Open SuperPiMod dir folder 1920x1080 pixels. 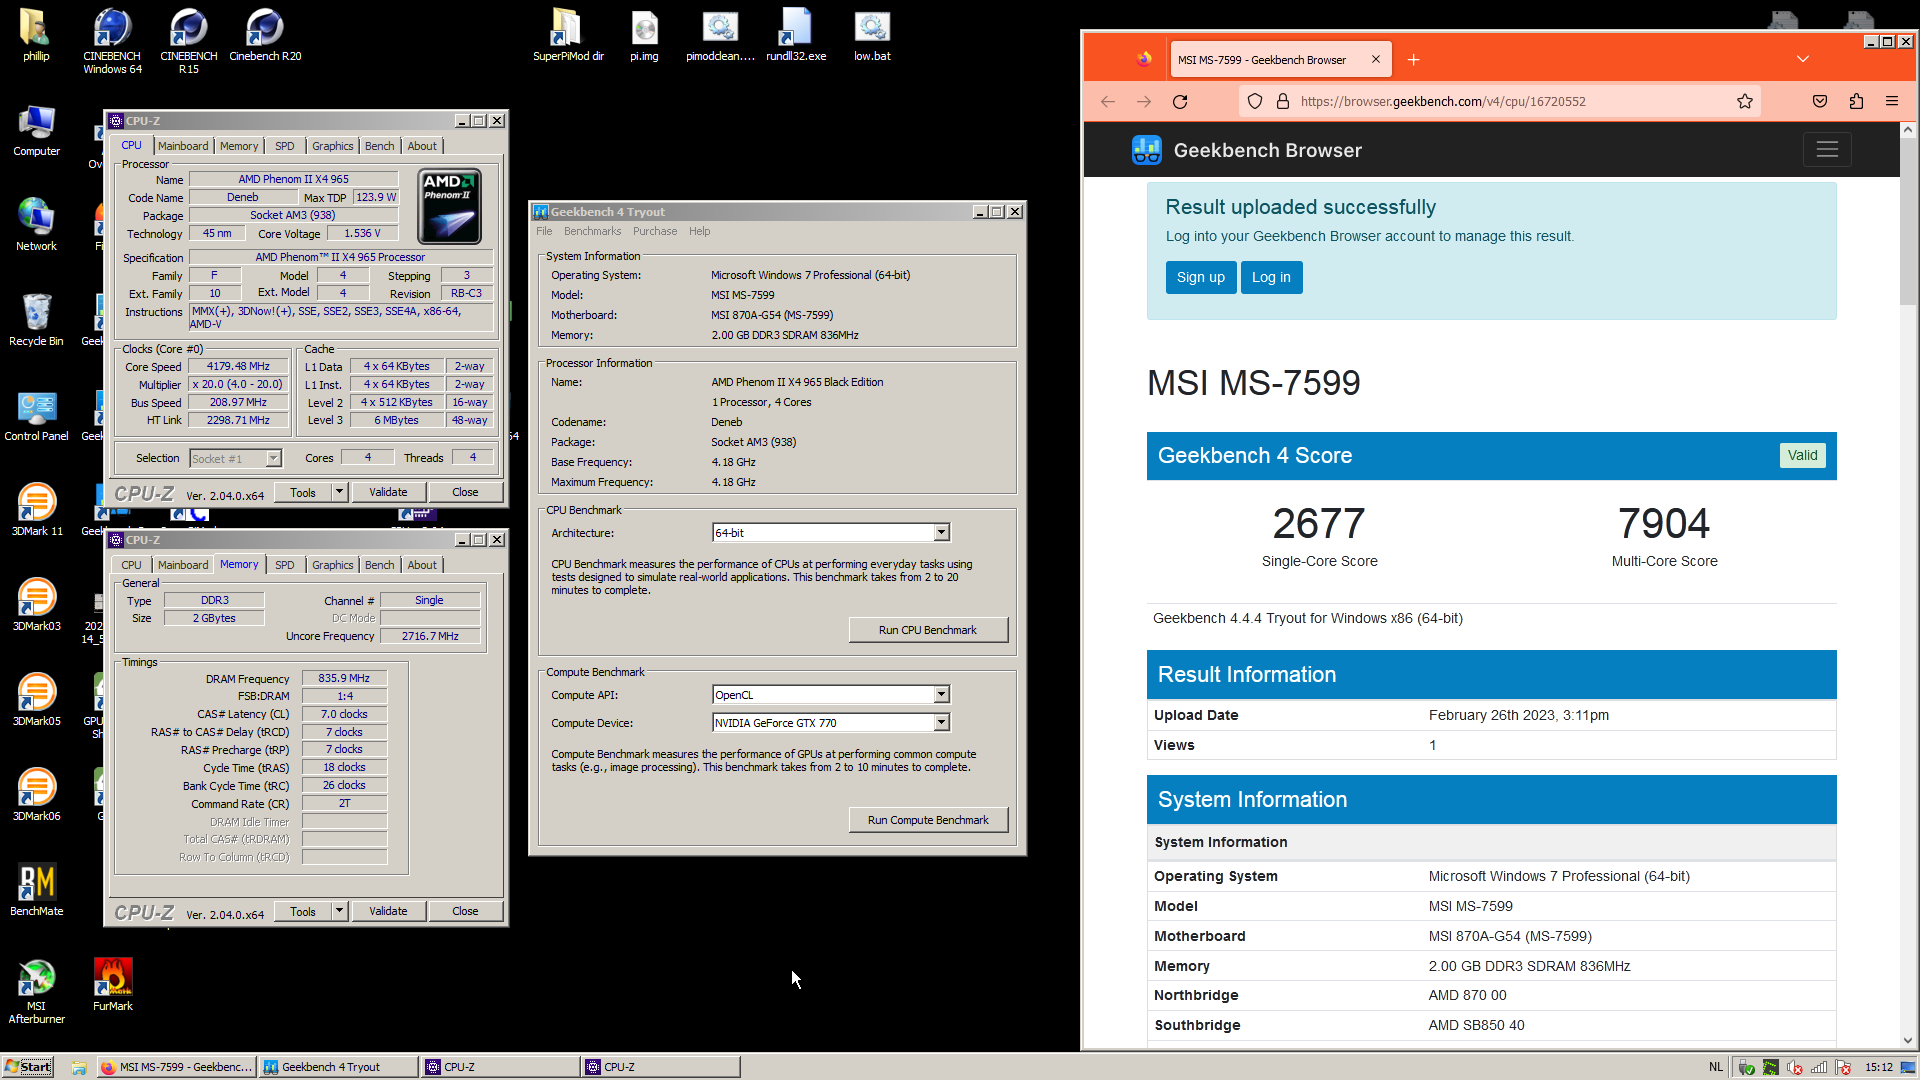click(568, 35)
